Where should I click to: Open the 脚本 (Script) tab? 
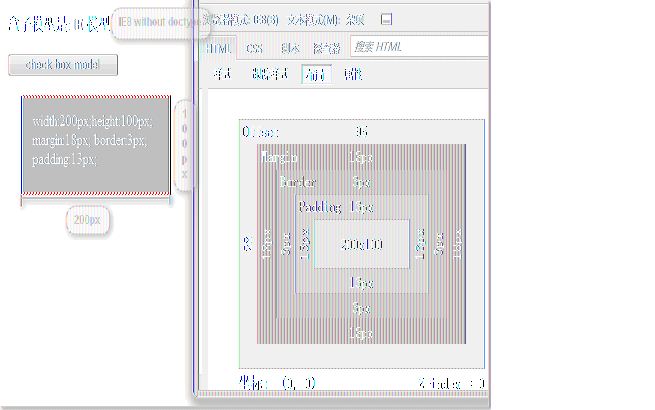290,48
